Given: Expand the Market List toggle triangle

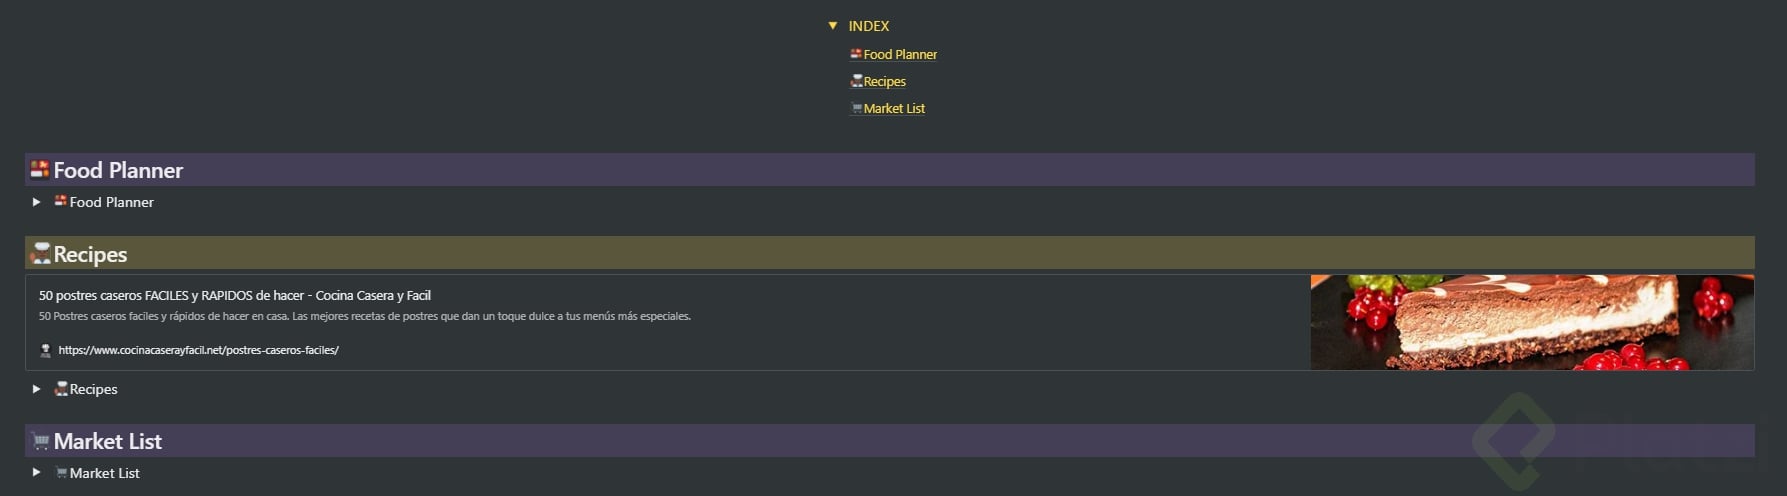Looking at the screenshot, I should [x=36, y=473].
